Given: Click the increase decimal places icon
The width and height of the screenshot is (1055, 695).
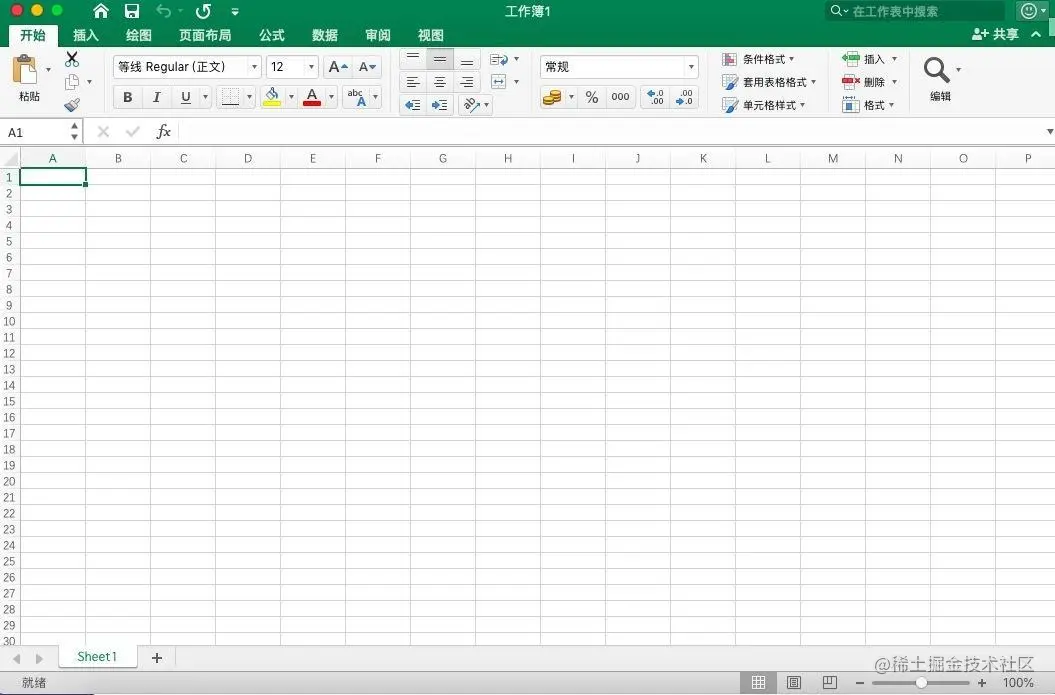Looking at the screenshot, I should pyautogui.click(x=655, y=97).
